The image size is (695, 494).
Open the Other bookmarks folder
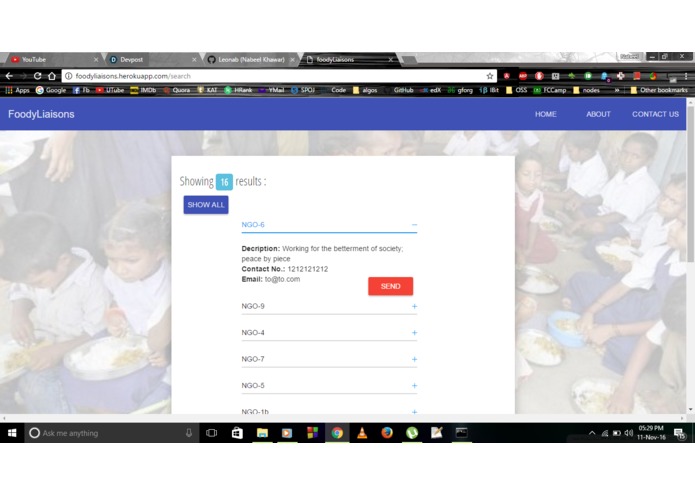point(659,90)
